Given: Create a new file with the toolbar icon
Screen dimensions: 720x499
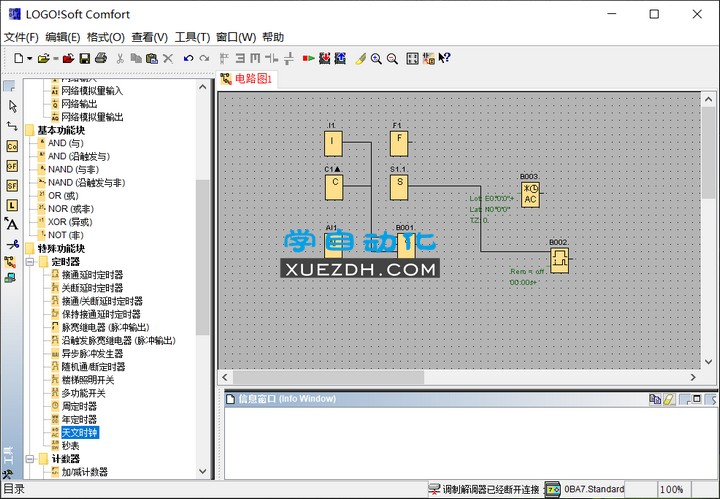Looking at the screenshot, I should 19,58.
